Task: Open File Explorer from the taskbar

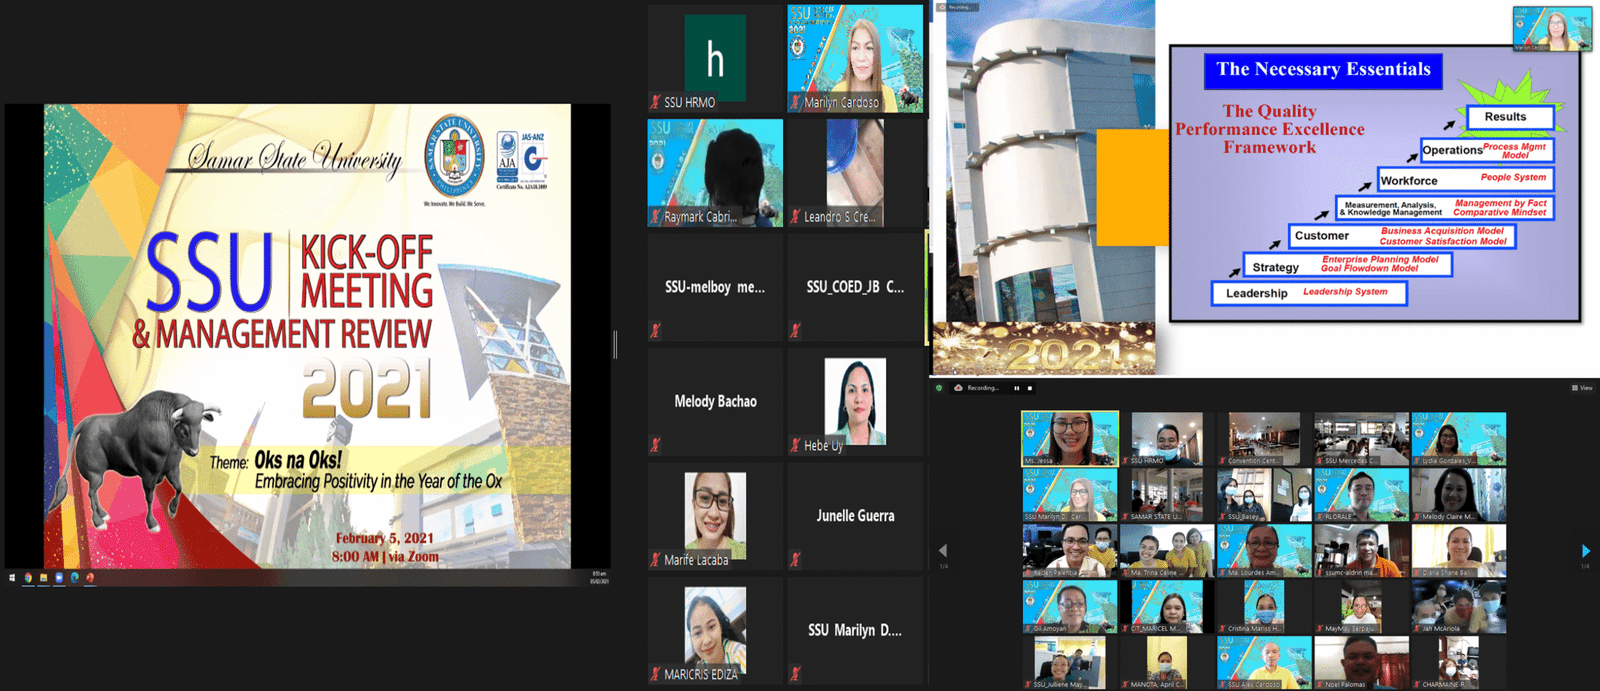Action: click(43, 577)
